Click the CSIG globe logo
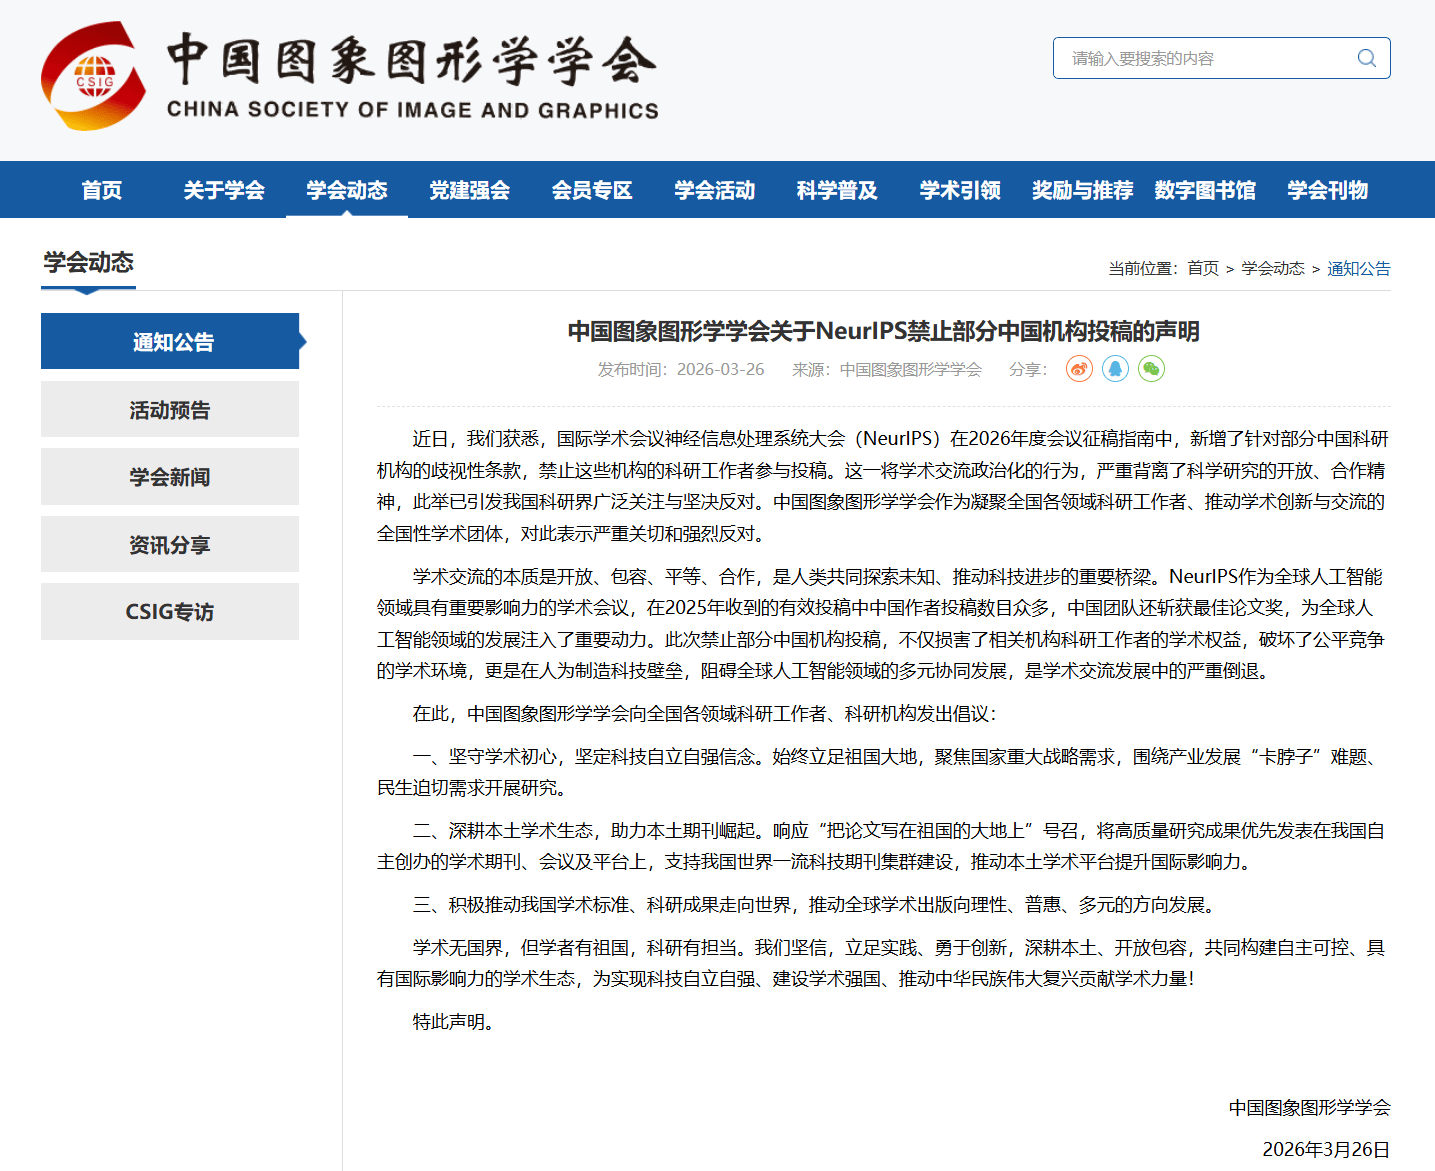The height and width of the screenshot is (1171, 1435). coord(93,77)
